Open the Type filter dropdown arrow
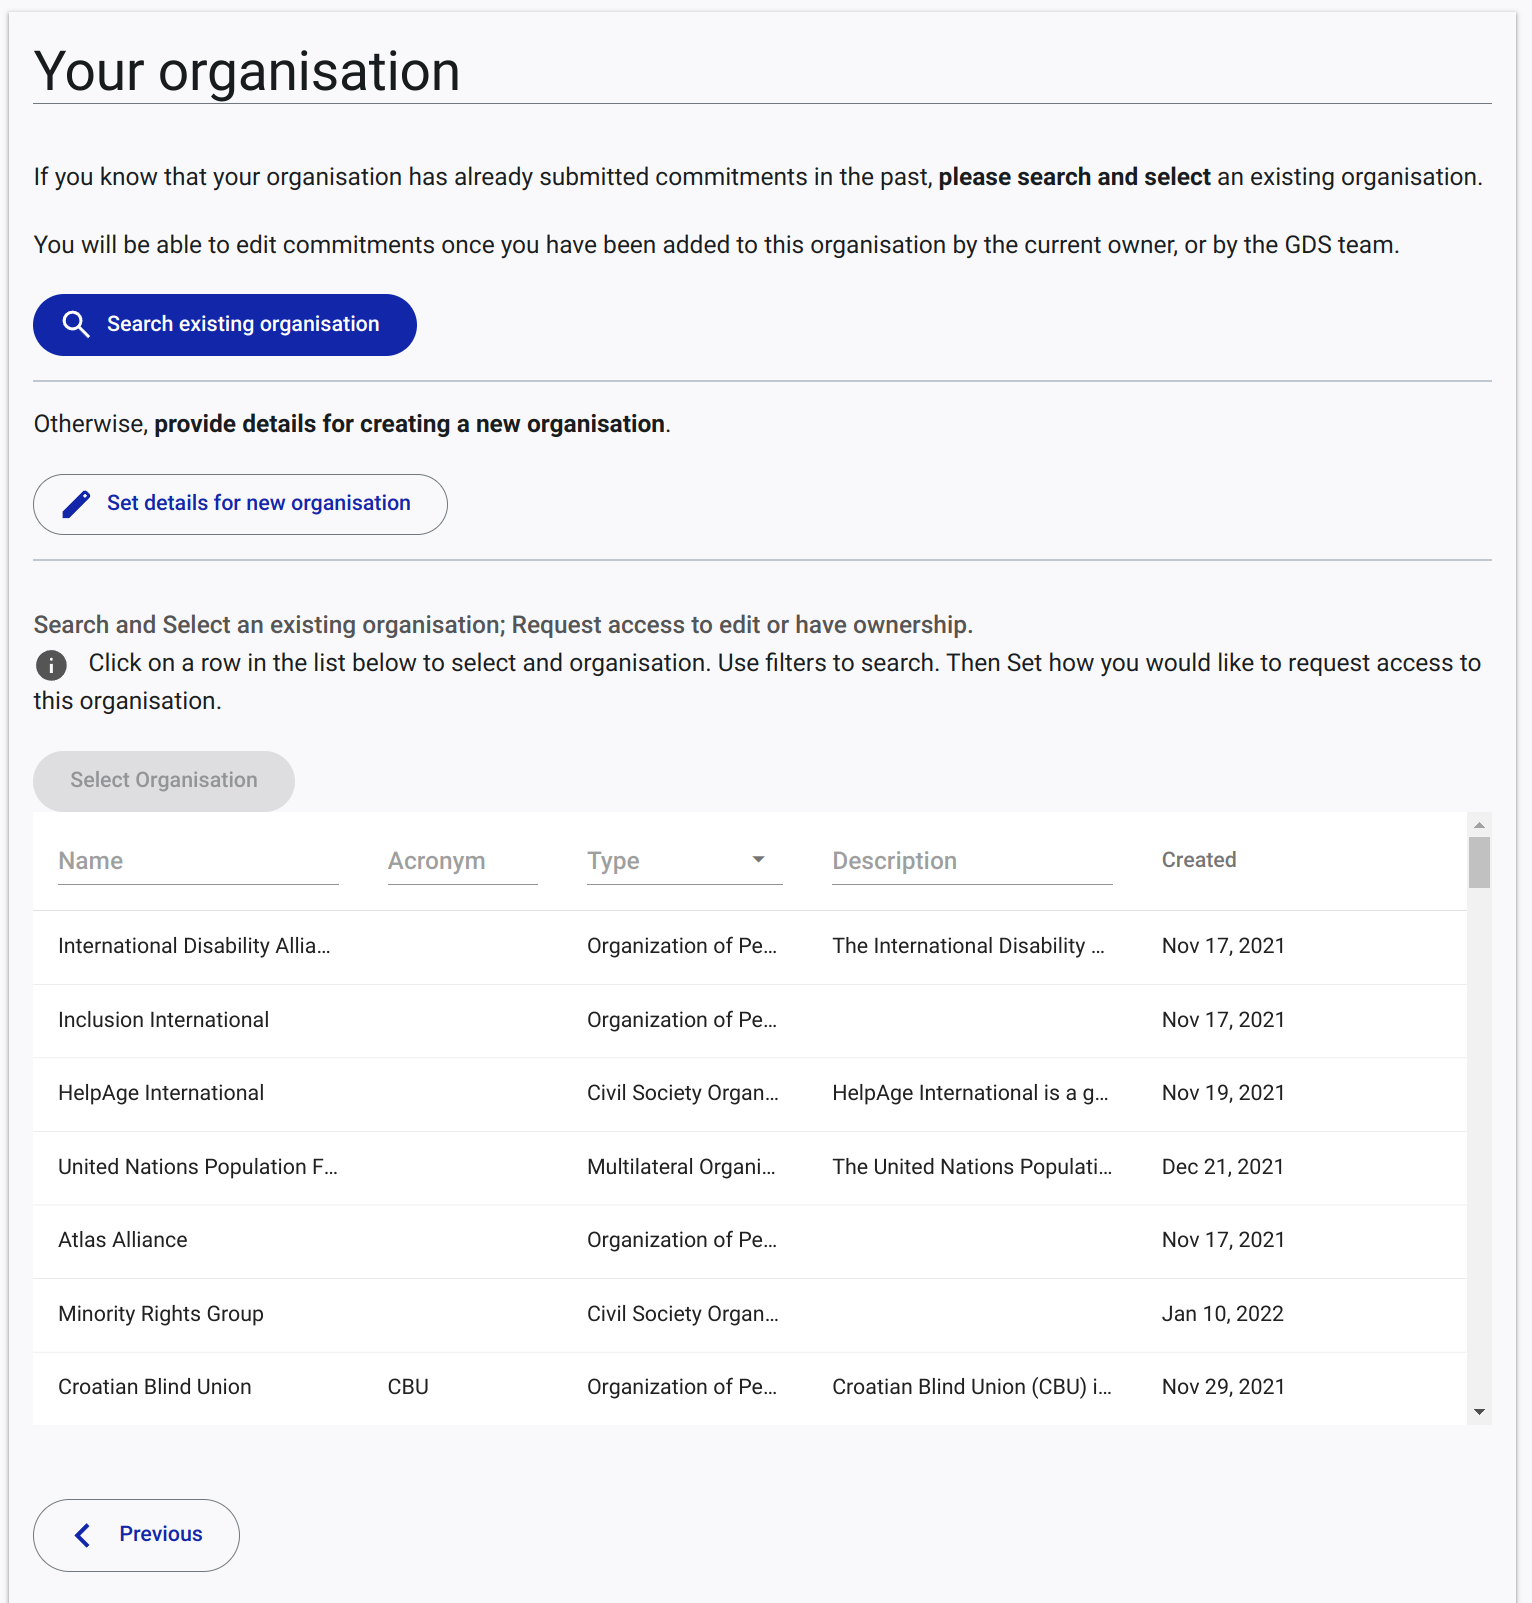Screen dimensions: 1532x1603 [x=758, y=860]
